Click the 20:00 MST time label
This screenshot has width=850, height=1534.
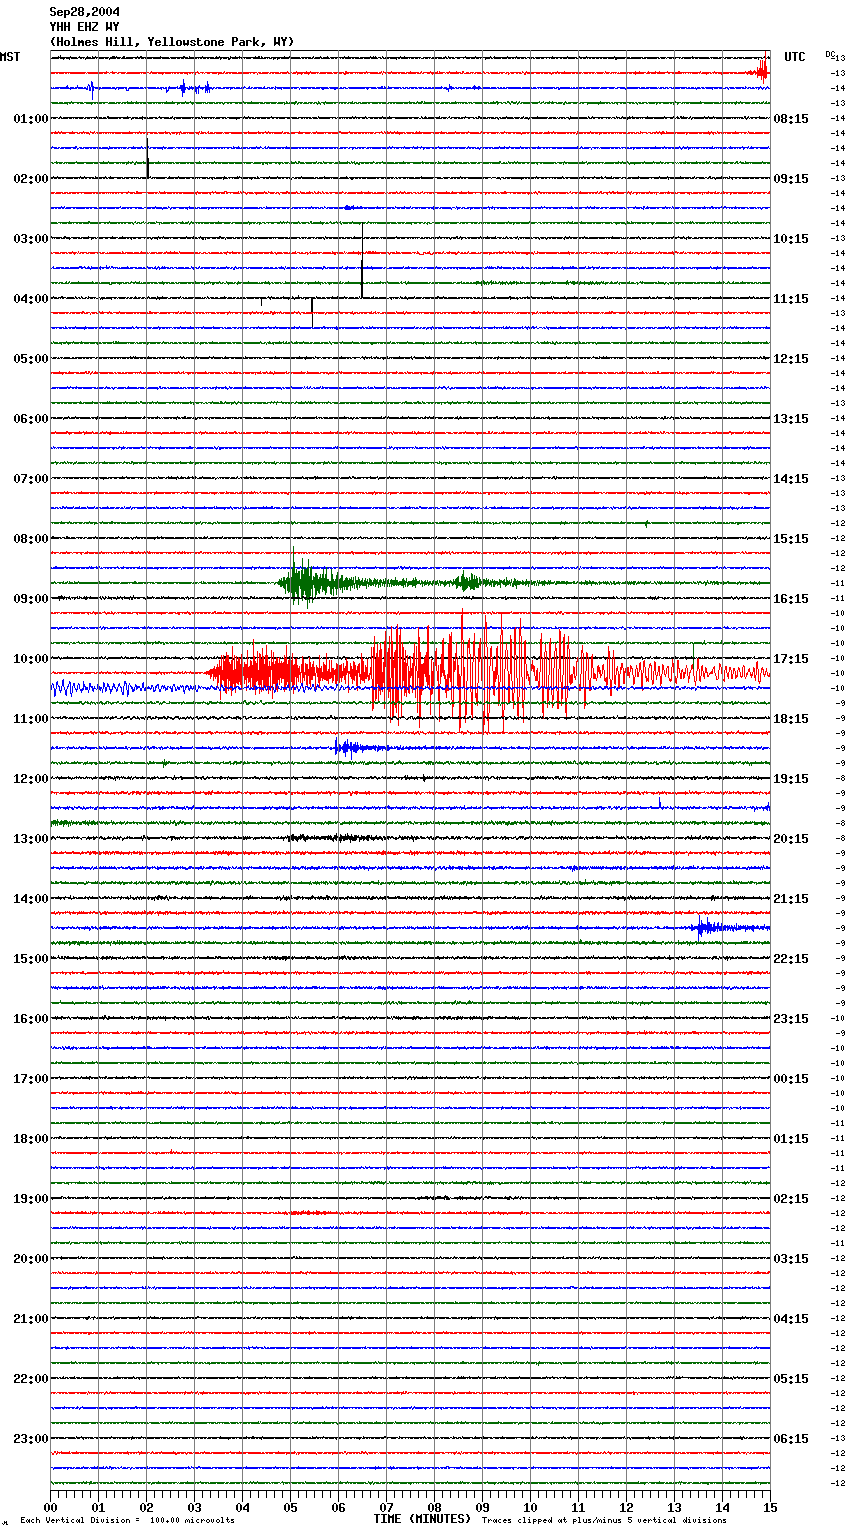[x=31, y=1259]
